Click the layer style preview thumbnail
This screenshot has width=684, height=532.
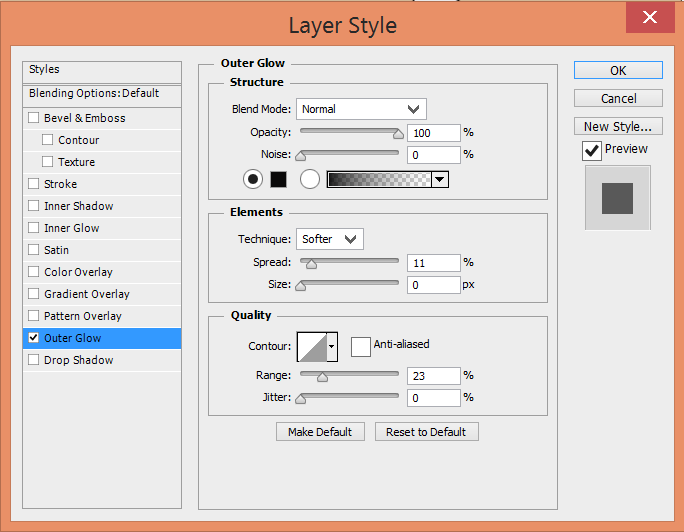coord(617,198)
